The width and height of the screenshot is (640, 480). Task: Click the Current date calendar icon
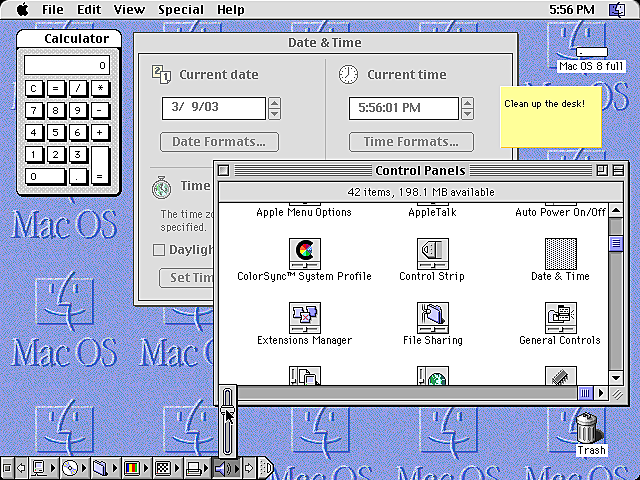(x=161, y=74)
